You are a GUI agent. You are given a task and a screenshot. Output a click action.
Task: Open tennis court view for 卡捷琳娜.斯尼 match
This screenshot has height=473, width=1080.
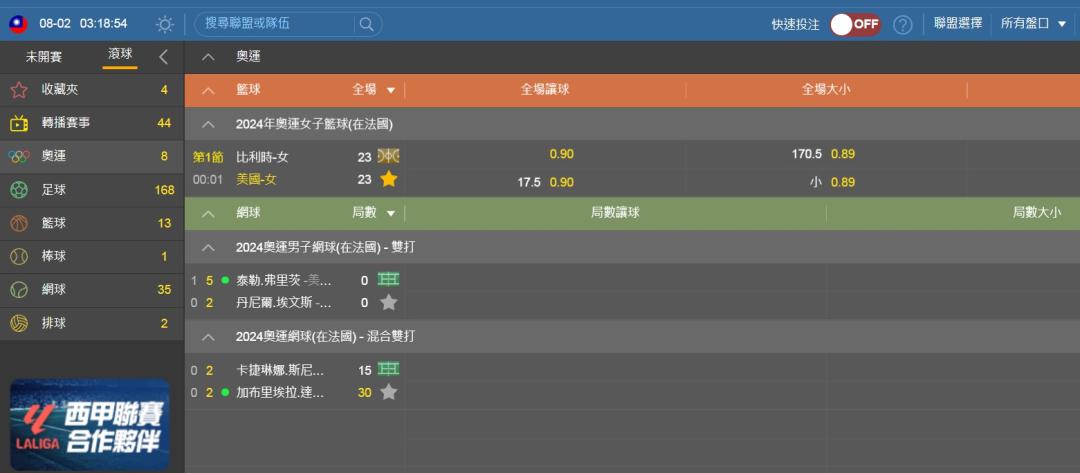388,369
